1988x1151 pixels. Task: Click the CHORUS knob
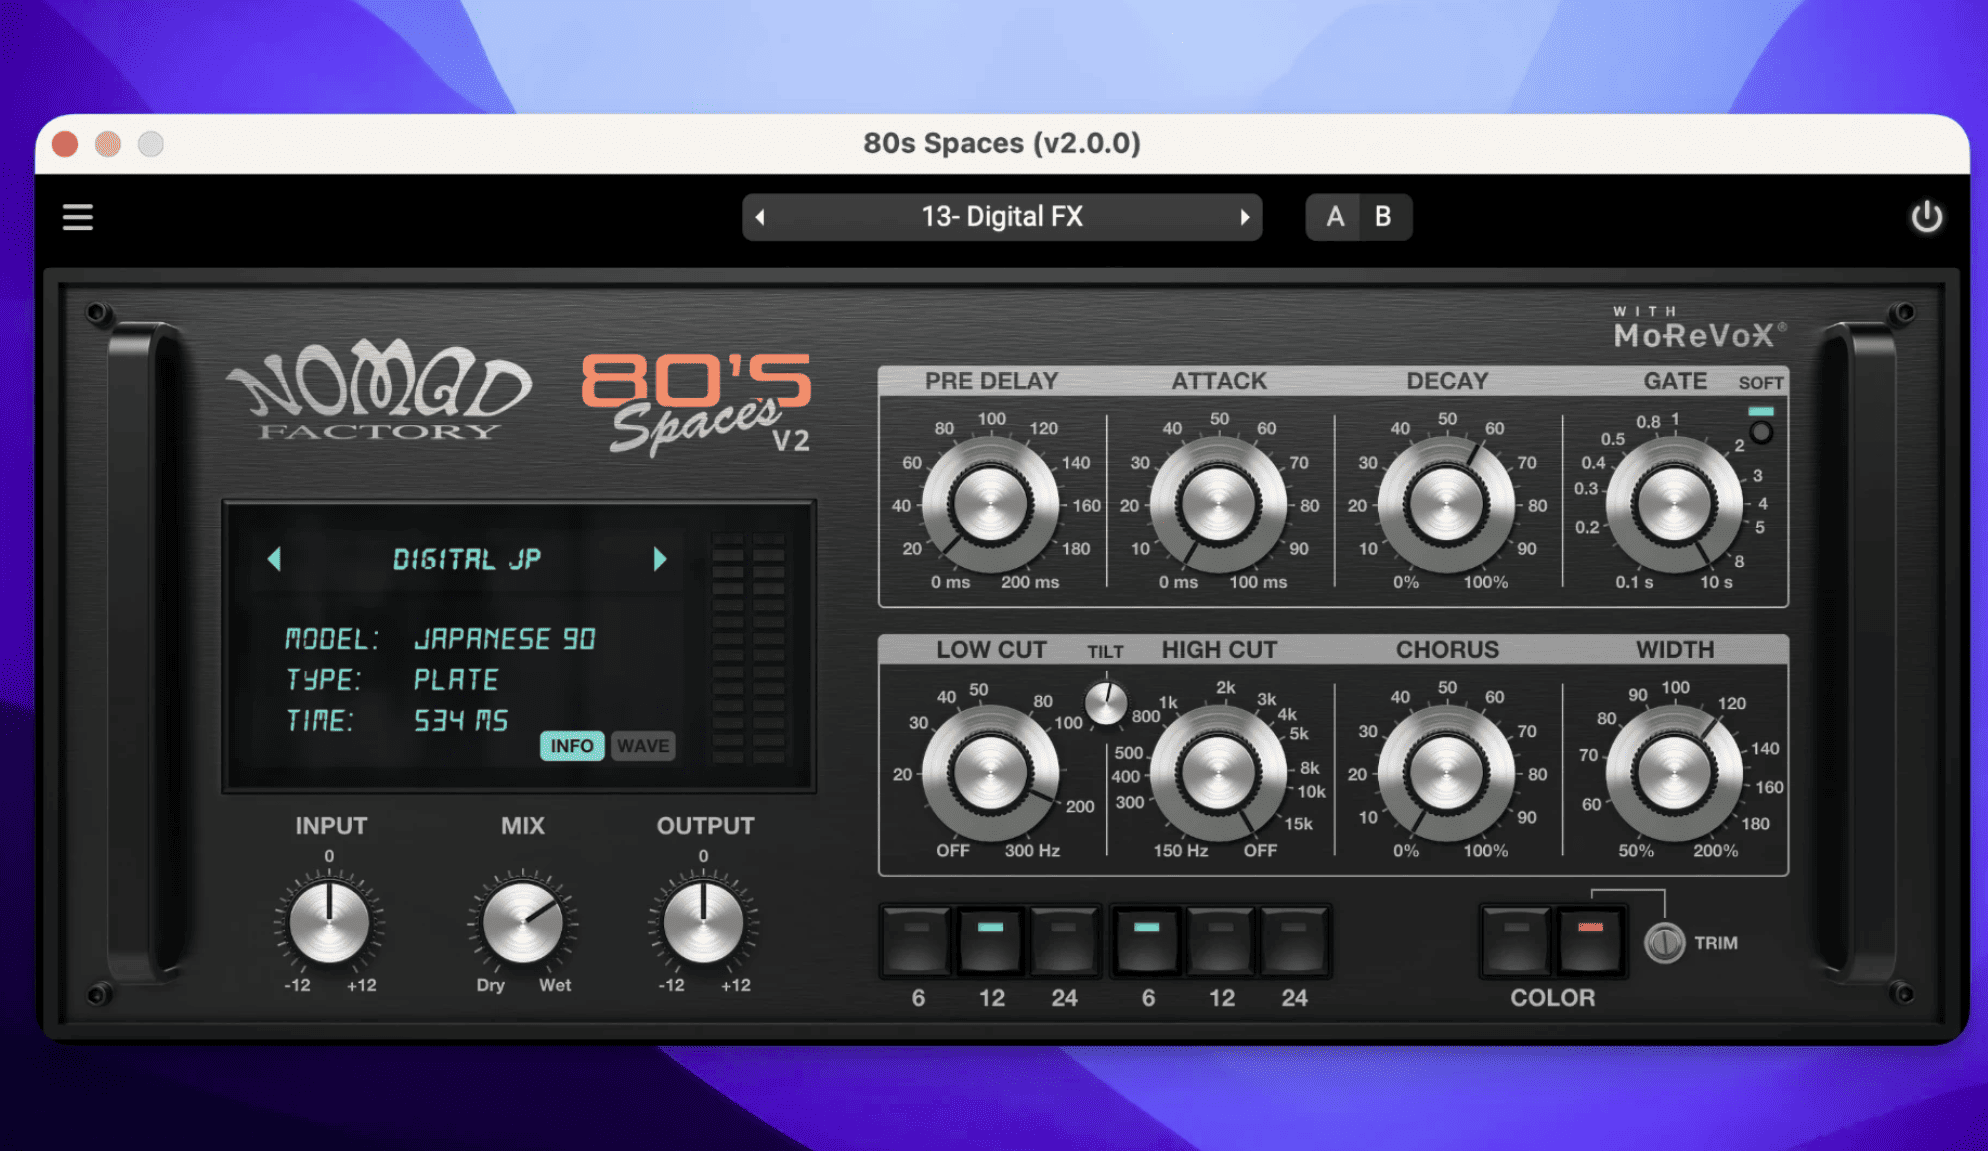1446,773
